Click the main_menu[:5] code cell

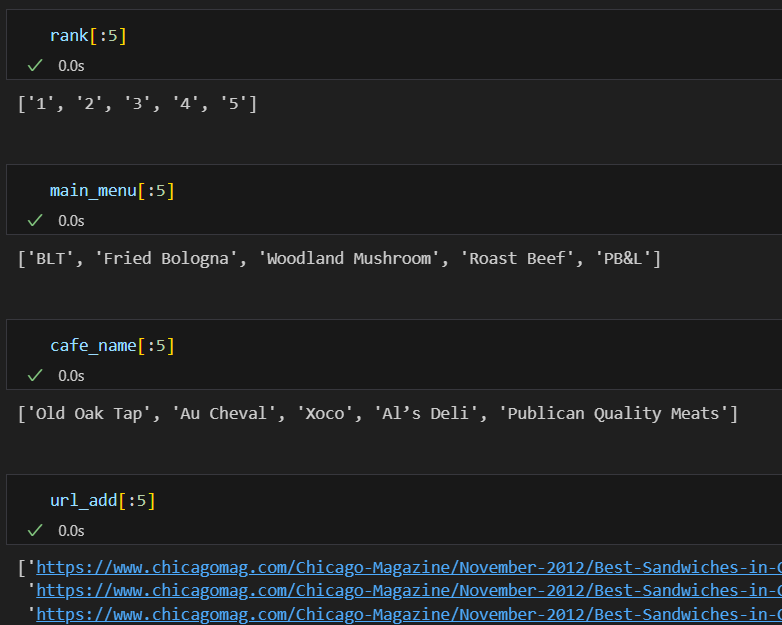point(394,200)
